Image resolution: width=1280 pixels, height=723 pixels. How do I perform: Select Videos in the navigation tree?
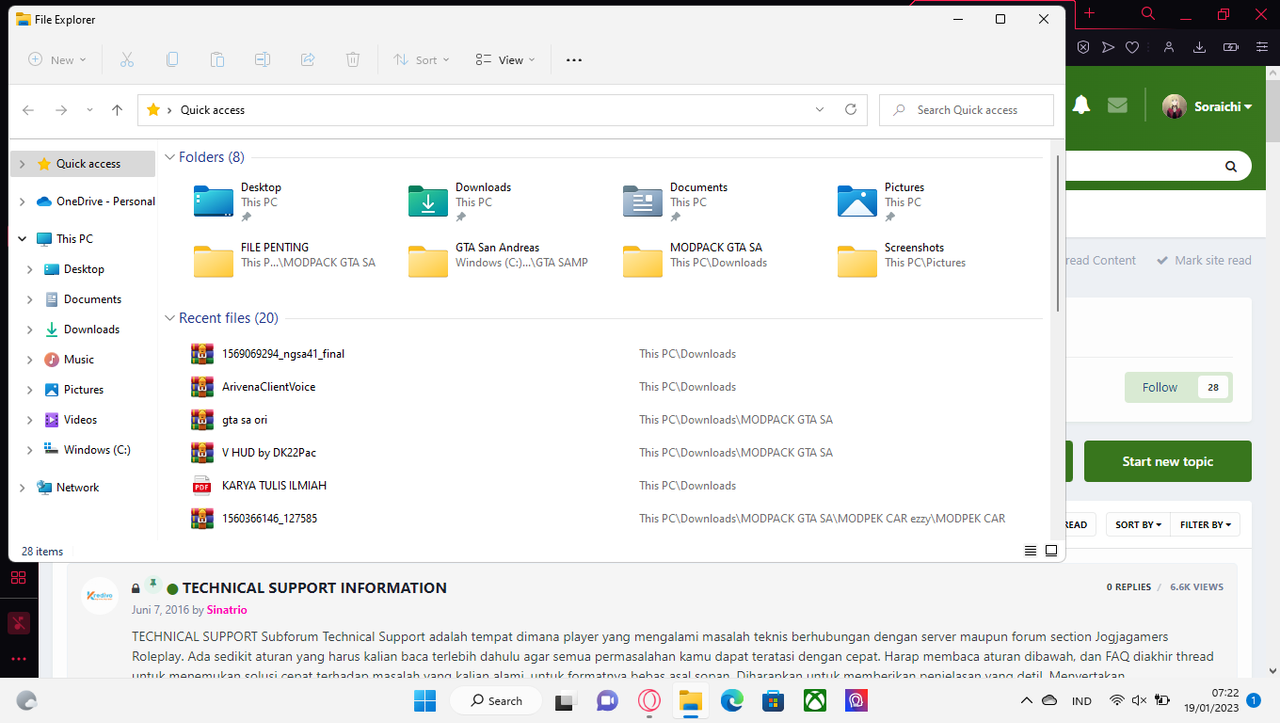click(80, 420)
